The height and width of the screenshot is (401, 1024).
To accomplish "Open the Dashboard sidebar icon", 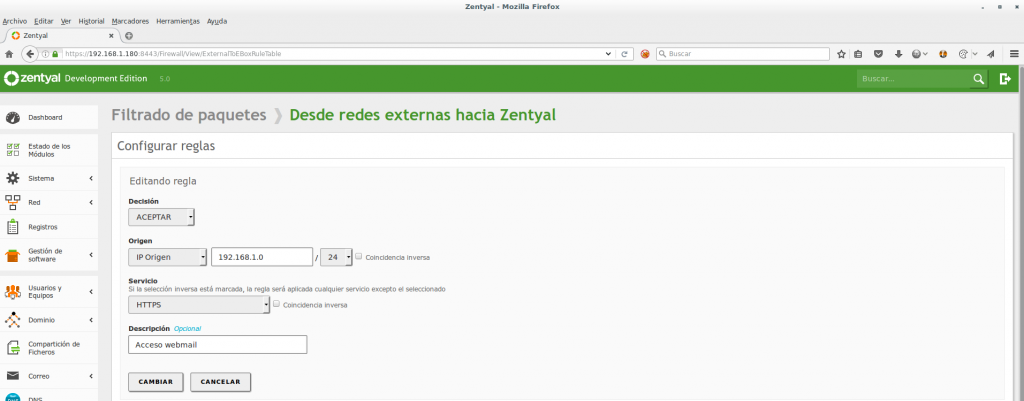I will point(13,117).
